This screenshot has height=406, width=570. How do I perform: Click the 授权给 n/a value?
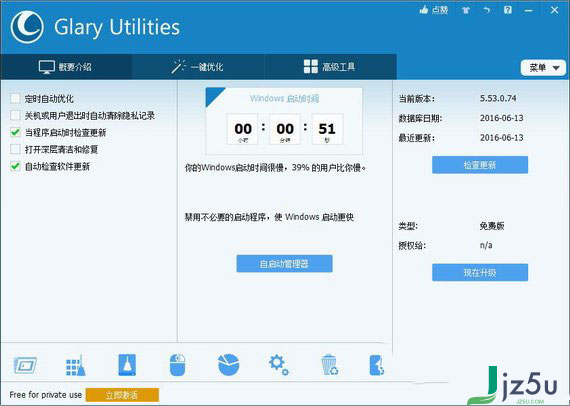pyautogui.click(x=486, y=245)
